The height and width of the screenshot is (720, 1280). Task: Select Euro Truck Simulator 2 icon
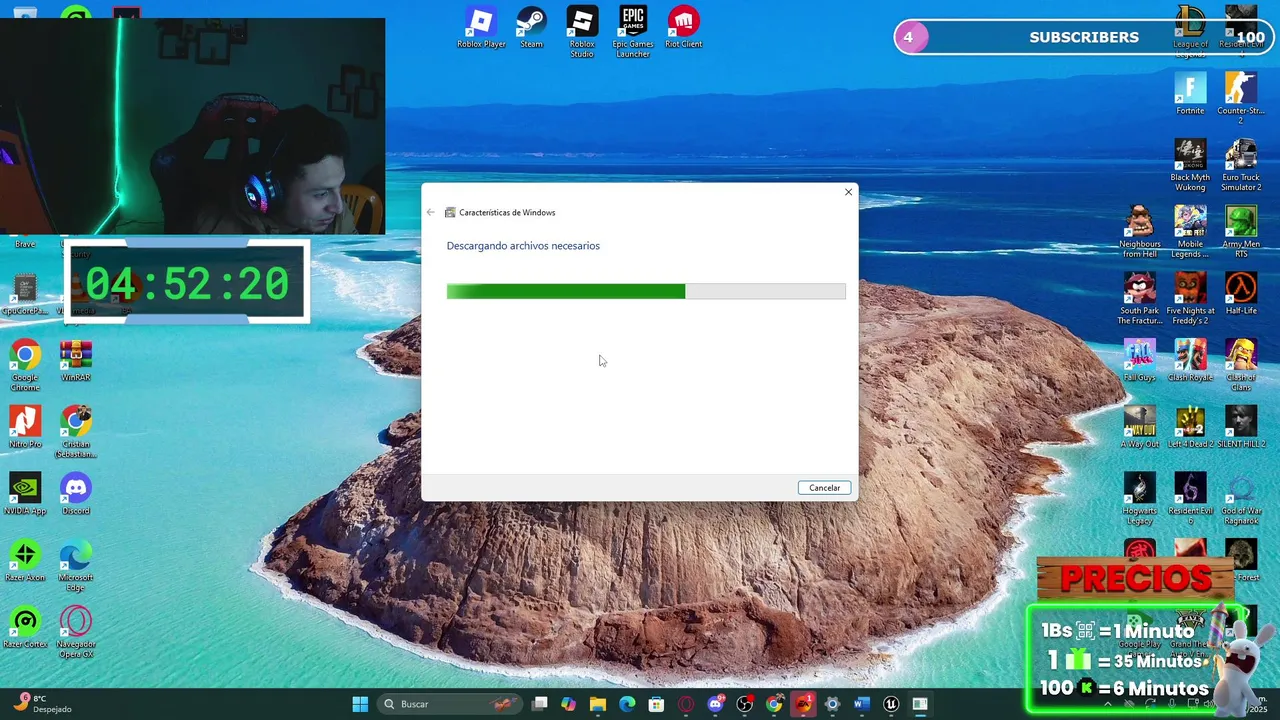click(x=1241, y=166)
